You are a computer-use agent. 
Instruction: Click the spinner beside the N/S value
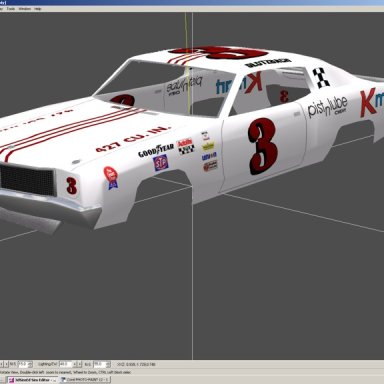point(30,364)
